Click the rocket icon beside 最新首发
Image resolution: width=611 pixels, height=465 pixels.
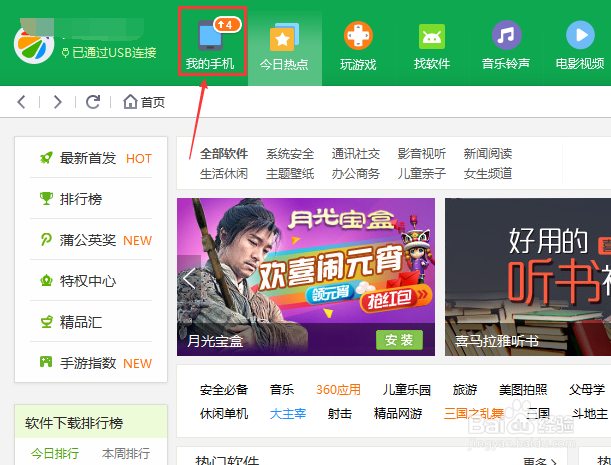pyautogui.click(x=46, y=158)
